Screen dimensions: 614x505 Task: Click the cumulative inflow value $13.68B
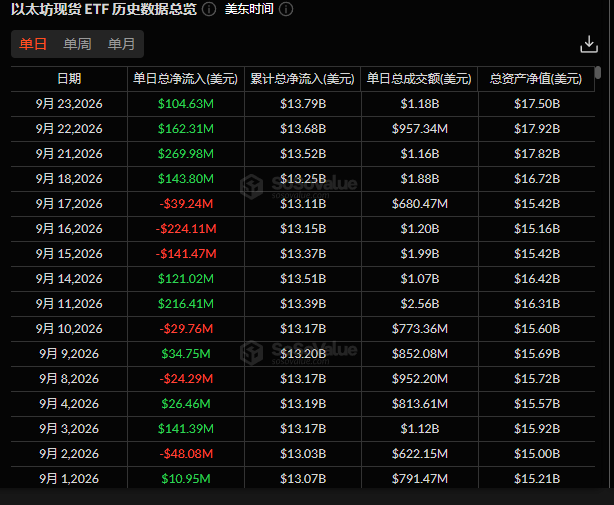pos(303,129)
